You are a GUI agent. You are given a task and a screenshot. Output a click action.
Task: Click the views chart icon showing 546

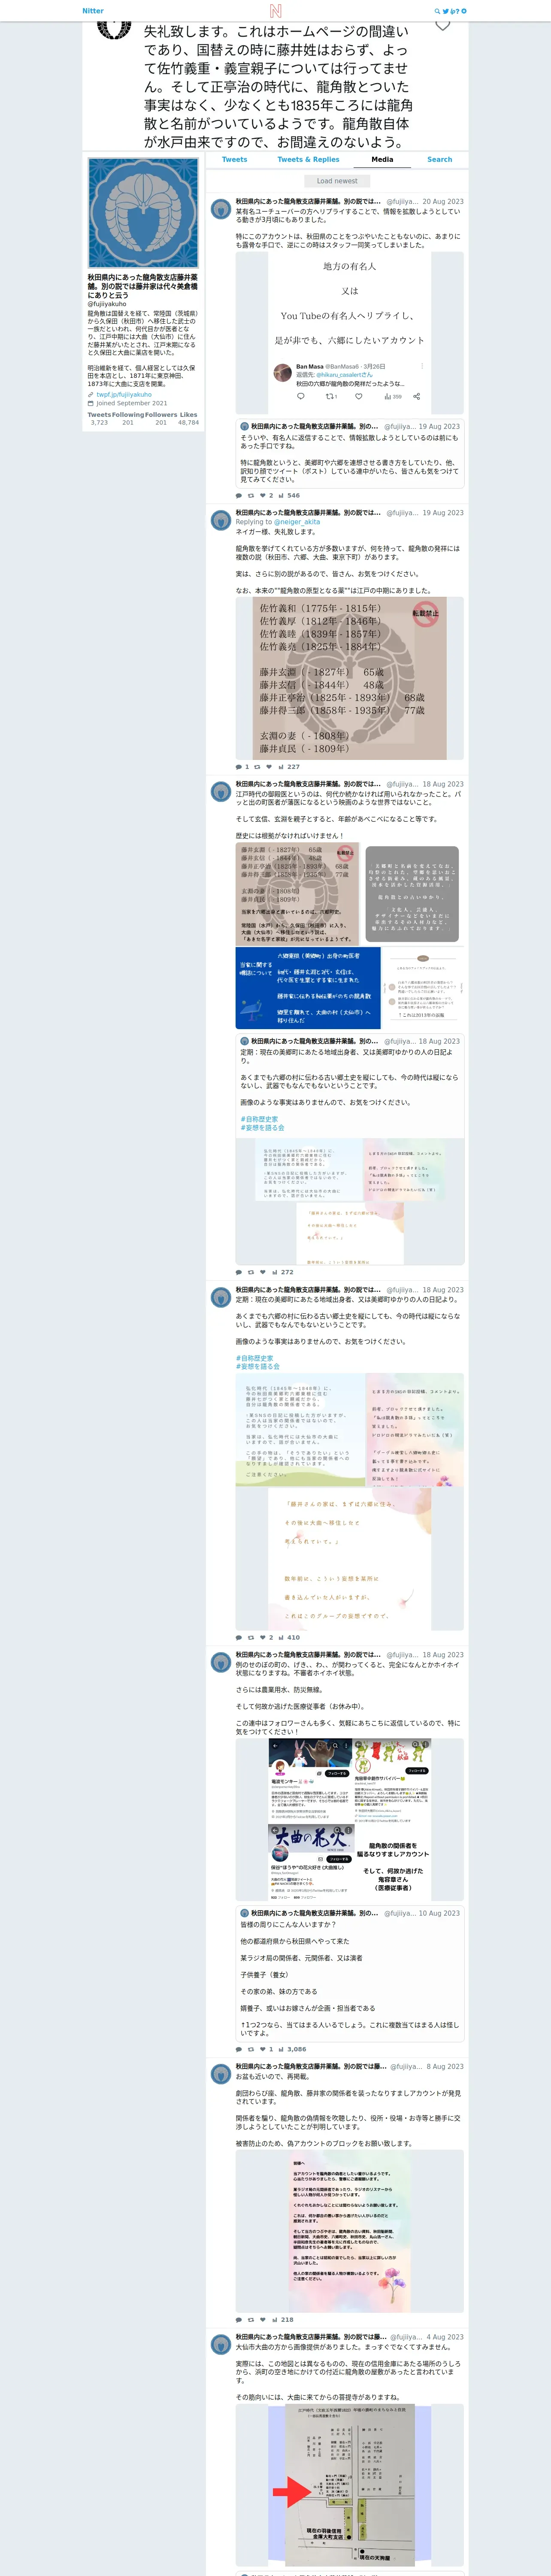pos(281,495)
